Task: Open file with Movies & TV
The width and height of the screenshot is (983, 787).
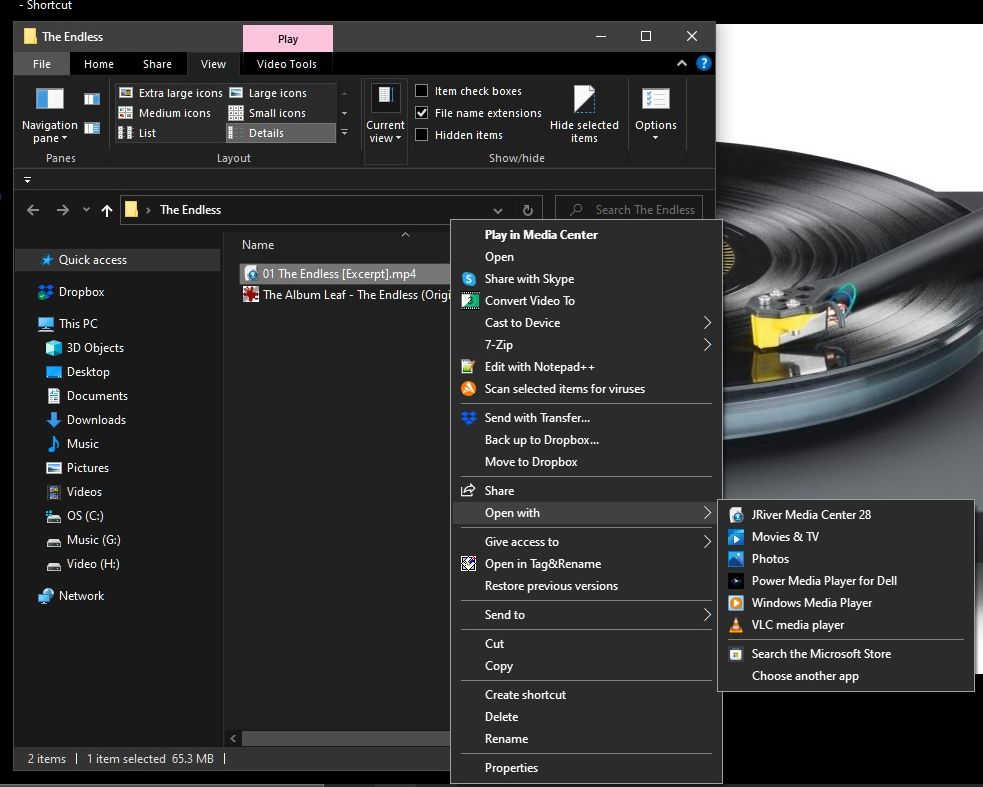Action: coord(784,537)
